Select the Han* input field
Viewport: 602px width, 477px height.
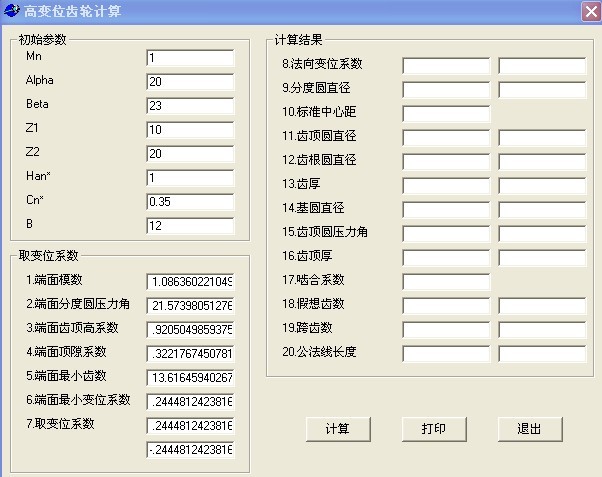pyautogui.click(x=190, y=178)
